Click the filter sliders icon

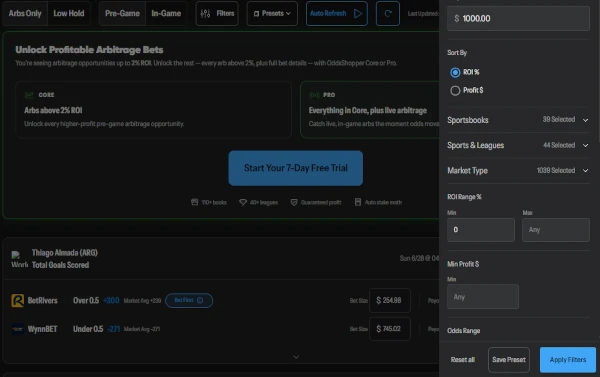[x=205, y=14]
